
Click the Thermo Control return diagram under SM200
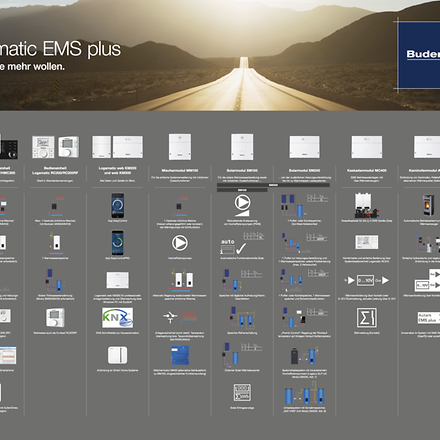click(x=304, y=317)
